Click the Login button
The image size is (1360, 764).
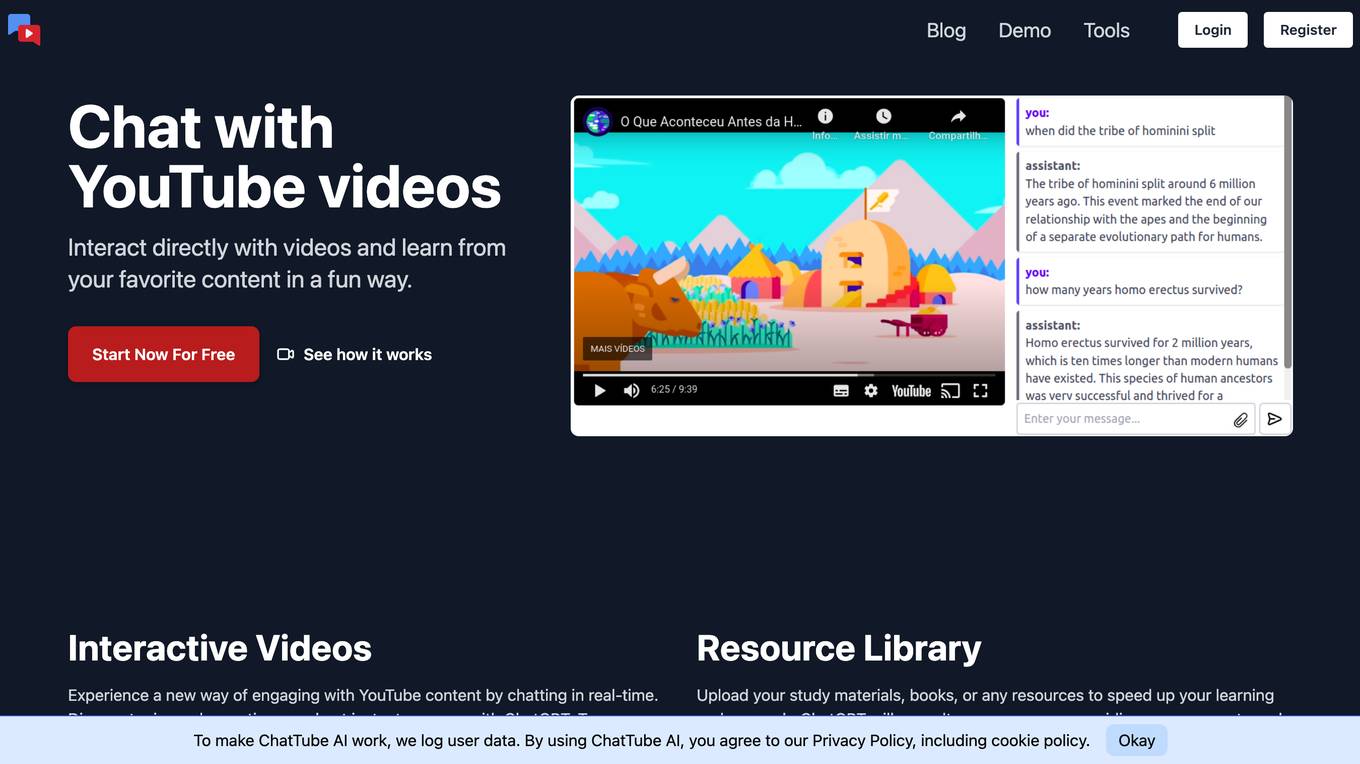(1212, 30)
